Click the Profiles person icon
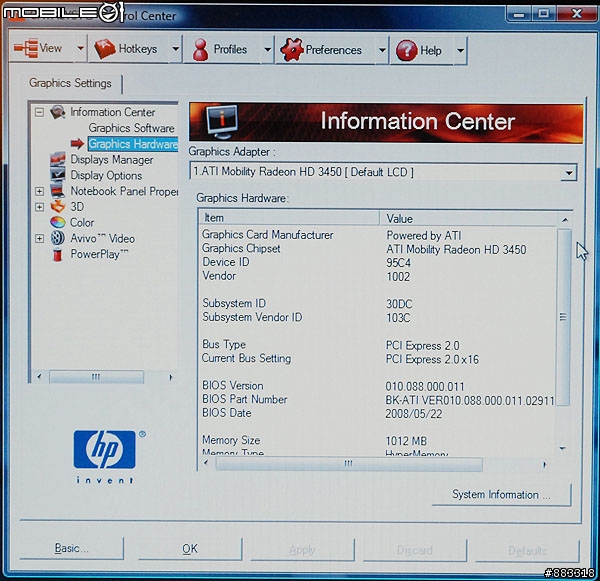 click(200, 50)
